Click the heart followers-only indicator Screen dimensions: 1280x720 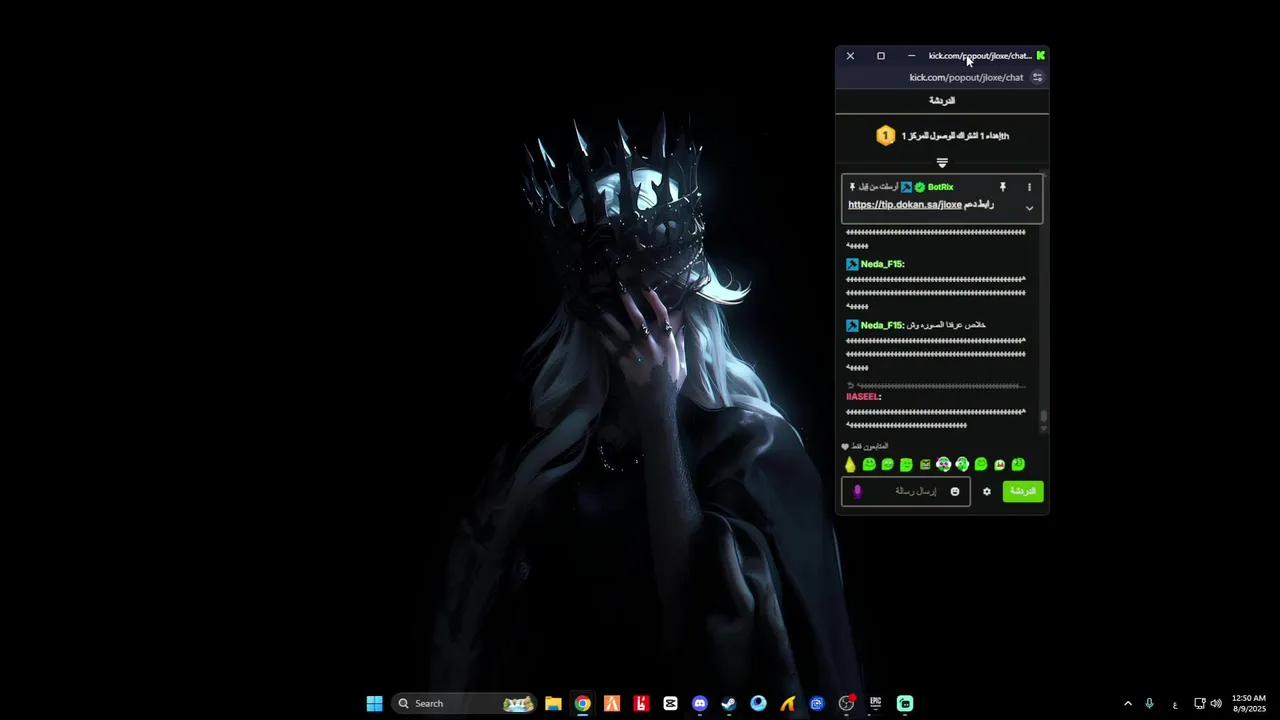[845, 447]
